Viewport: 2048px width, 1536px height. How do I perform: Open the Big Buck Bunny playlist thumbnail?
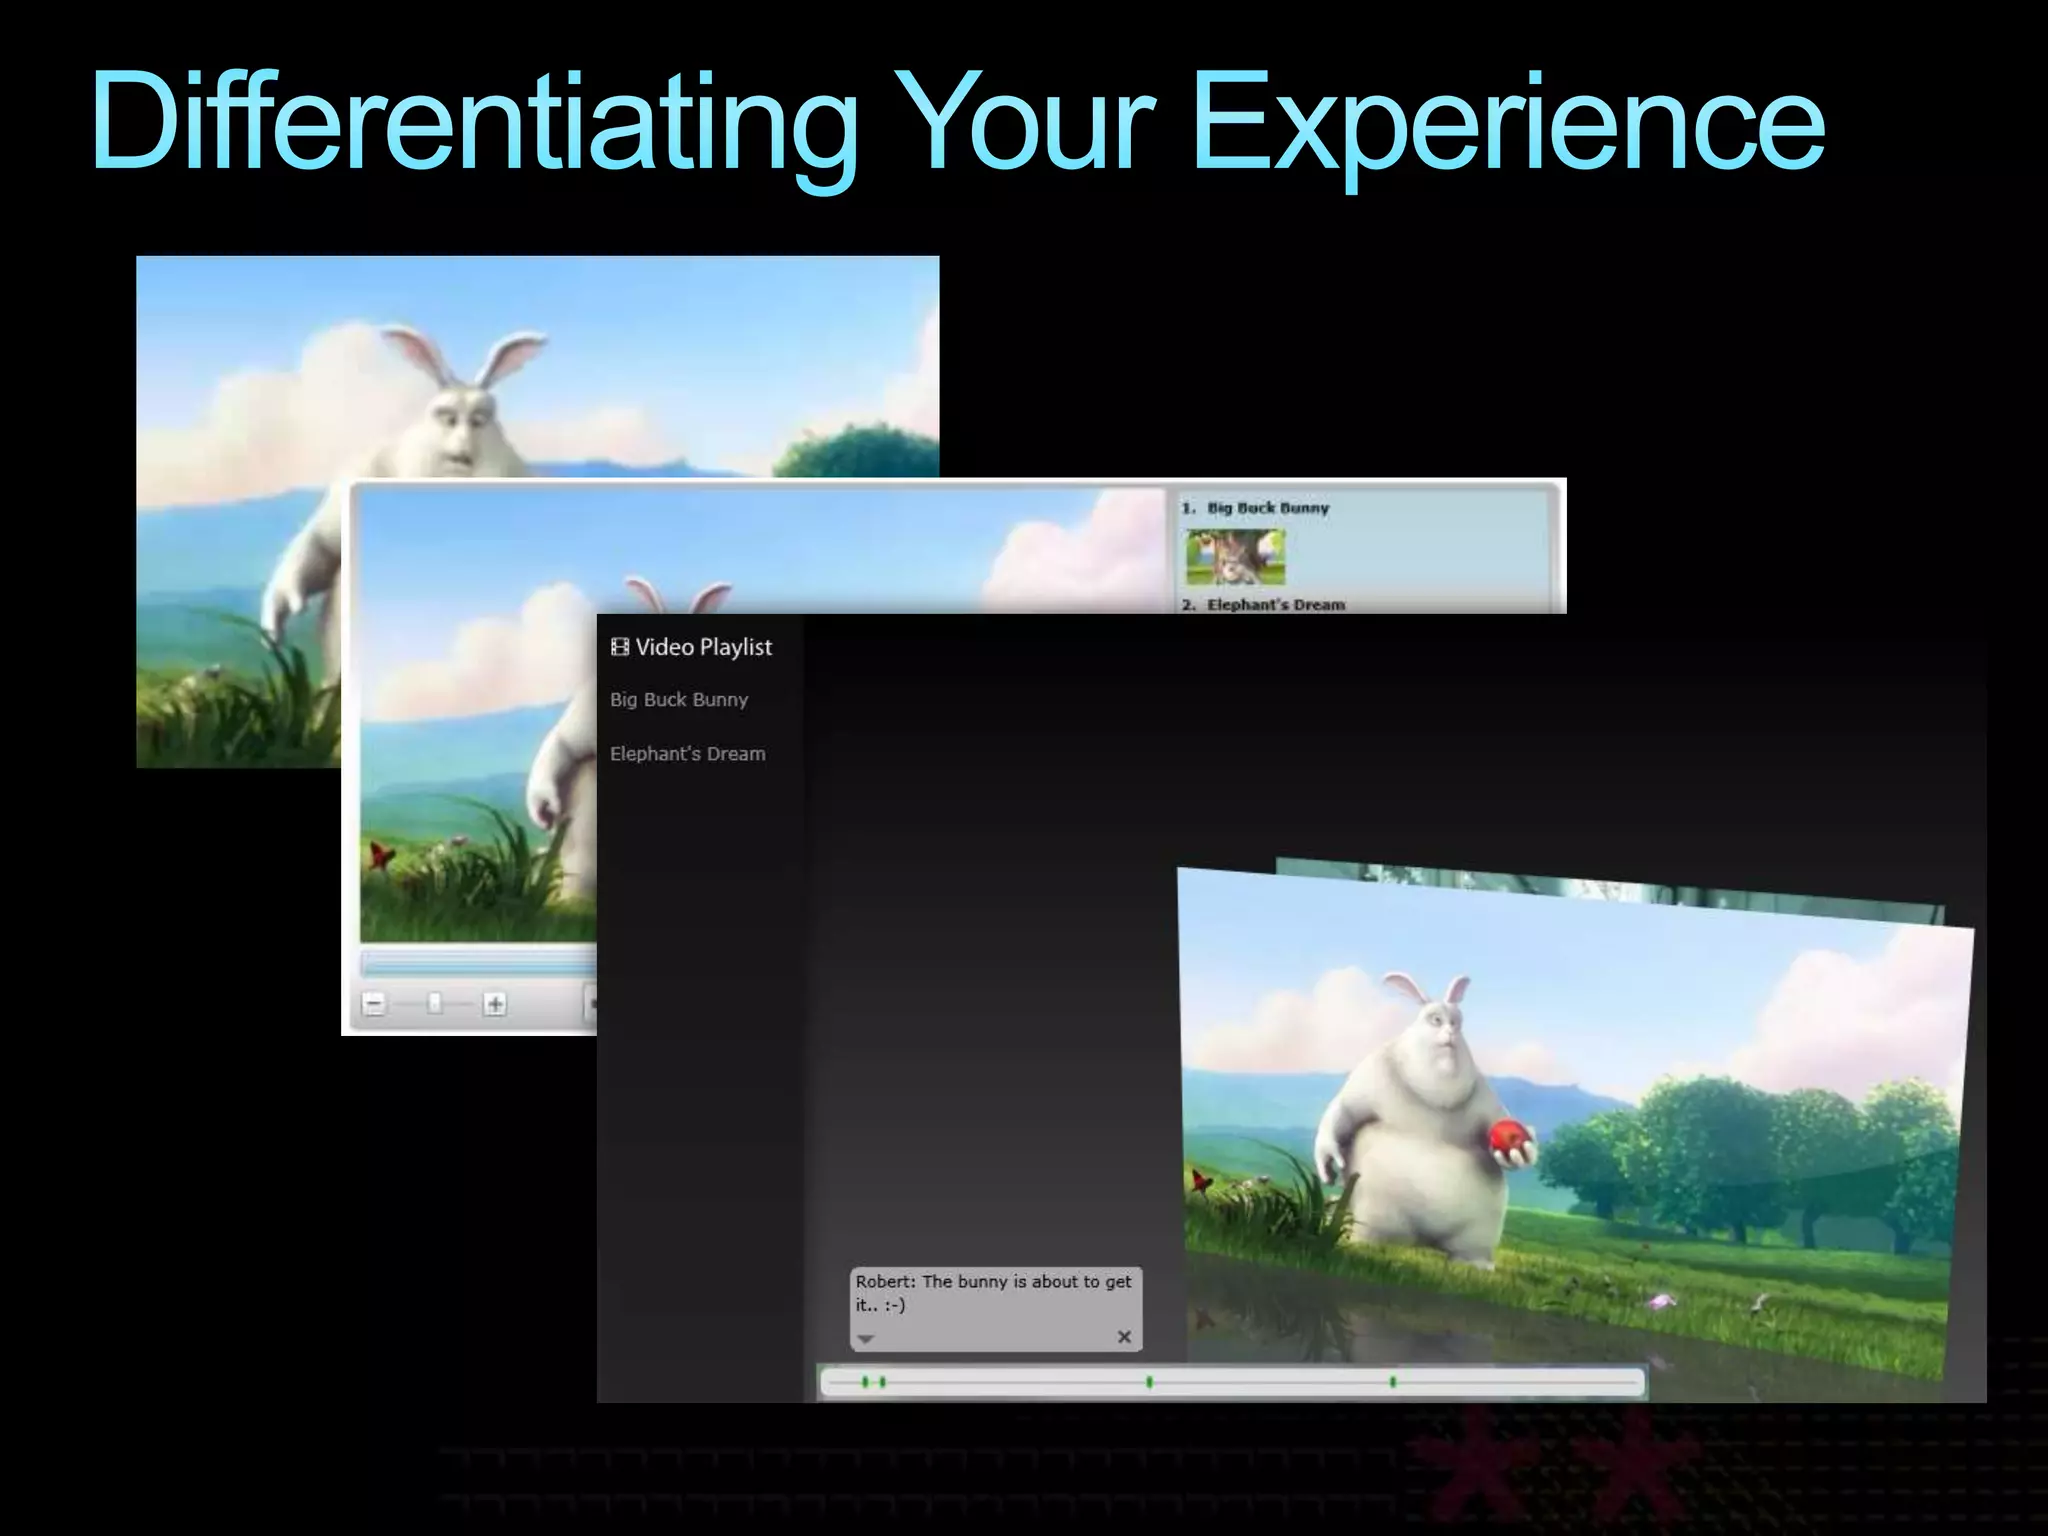pyautogui.click(x=1235, y=557)
